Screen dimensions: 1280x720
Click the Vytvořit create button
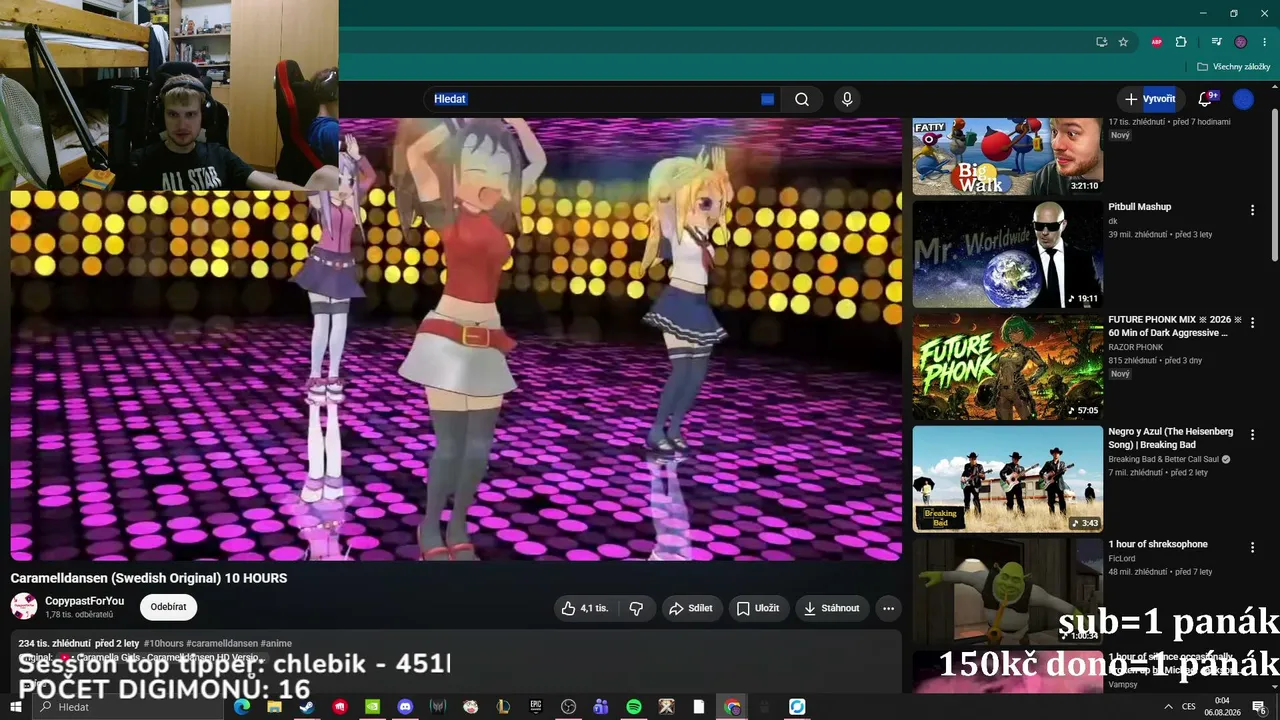tap(1150, 99)
